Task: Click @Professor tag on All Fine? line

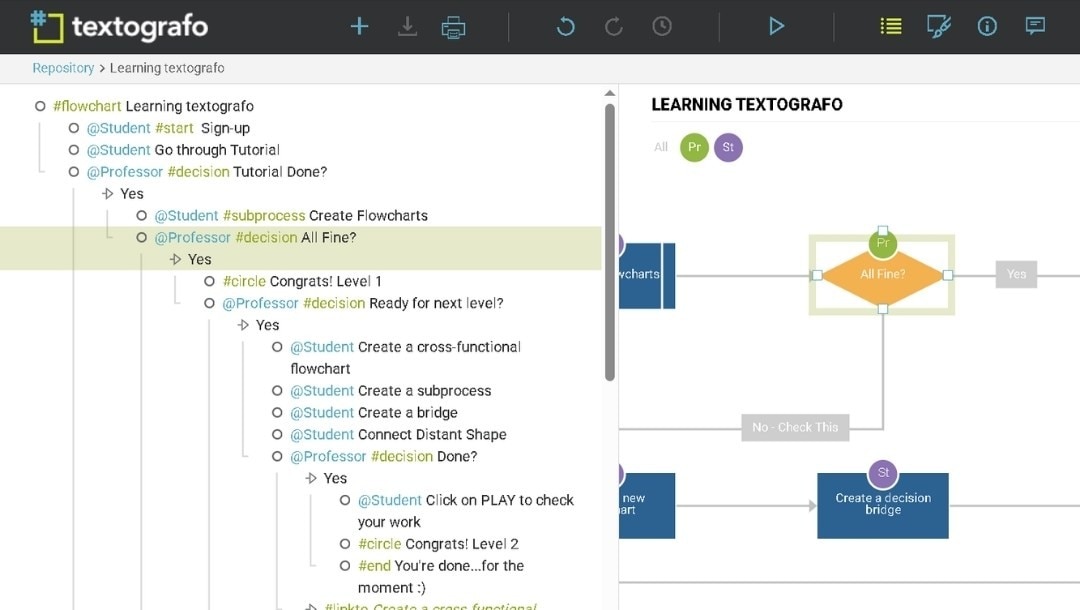Action: (192, 238)
